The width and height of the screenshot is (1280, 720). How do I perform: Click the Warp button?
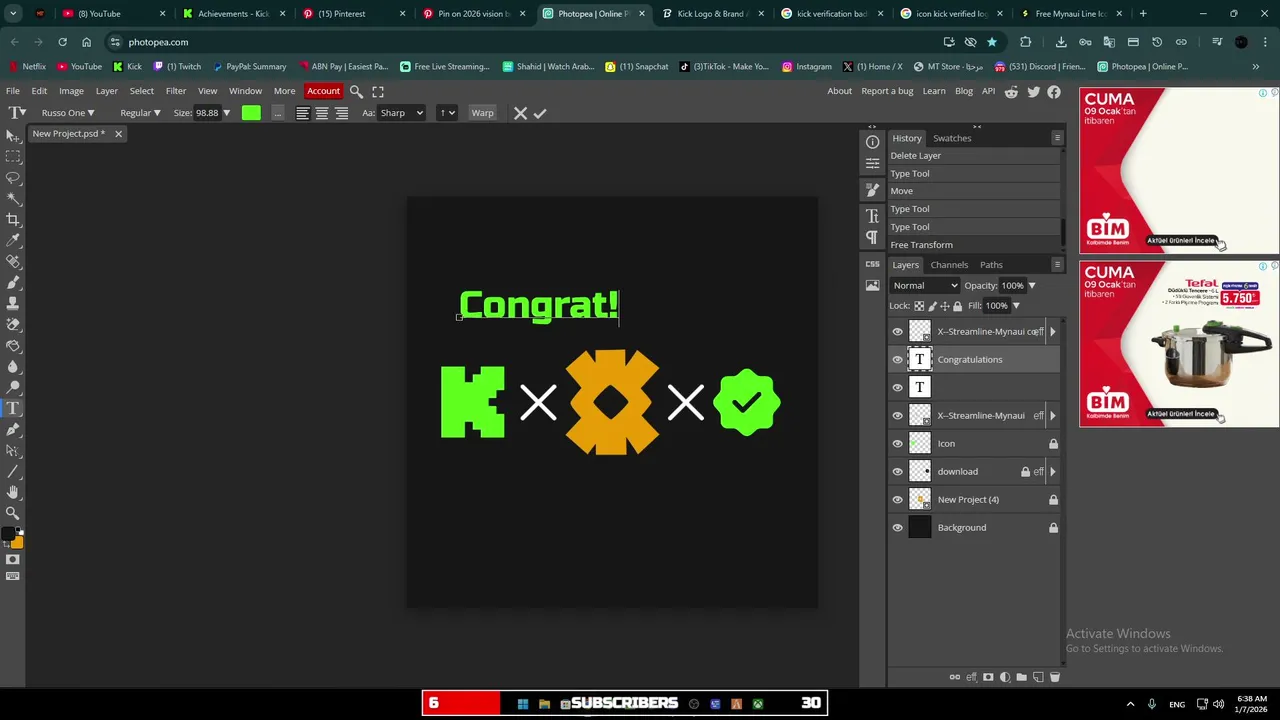tap(482, 113)
